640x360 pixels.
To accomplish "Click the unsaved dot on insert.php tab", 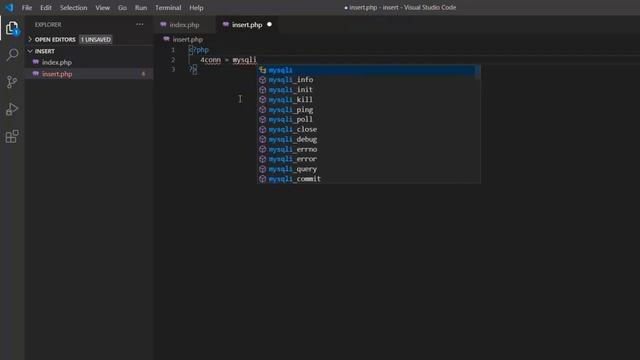I will point(269,24).
